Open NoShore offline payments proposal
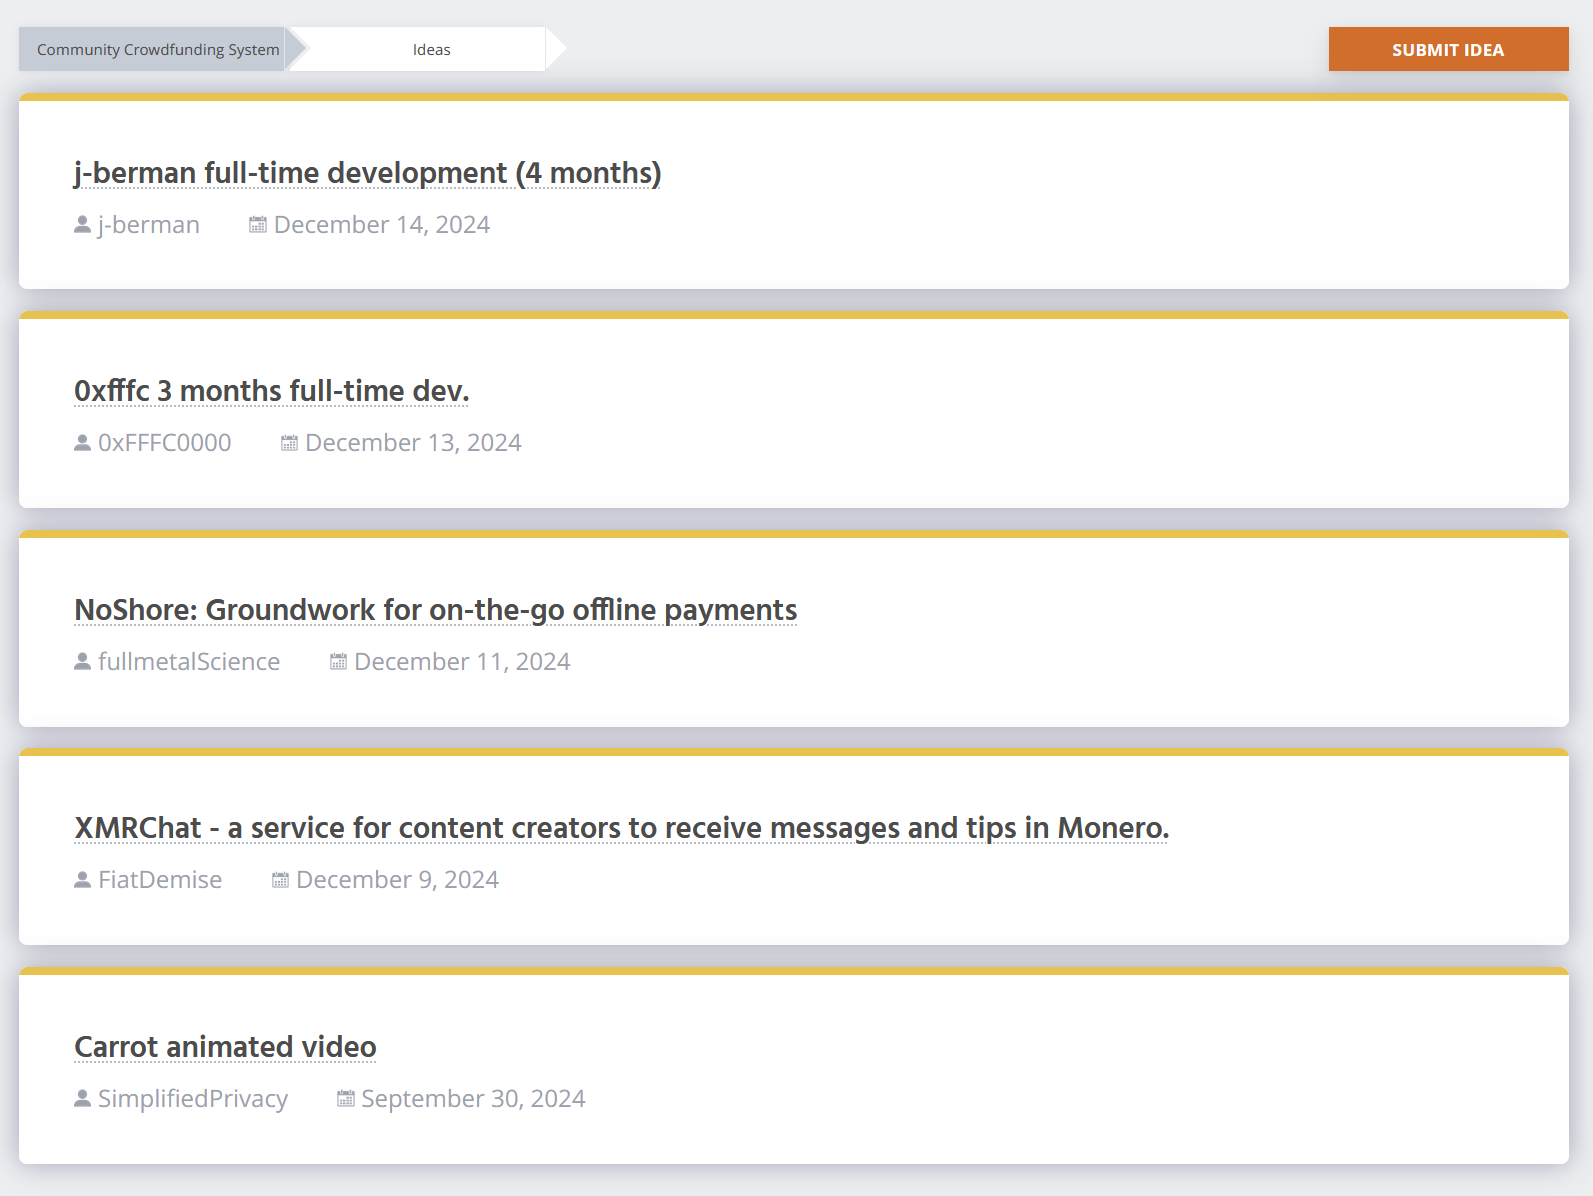Viewport: 1593px width, 1196px height. 435,610
